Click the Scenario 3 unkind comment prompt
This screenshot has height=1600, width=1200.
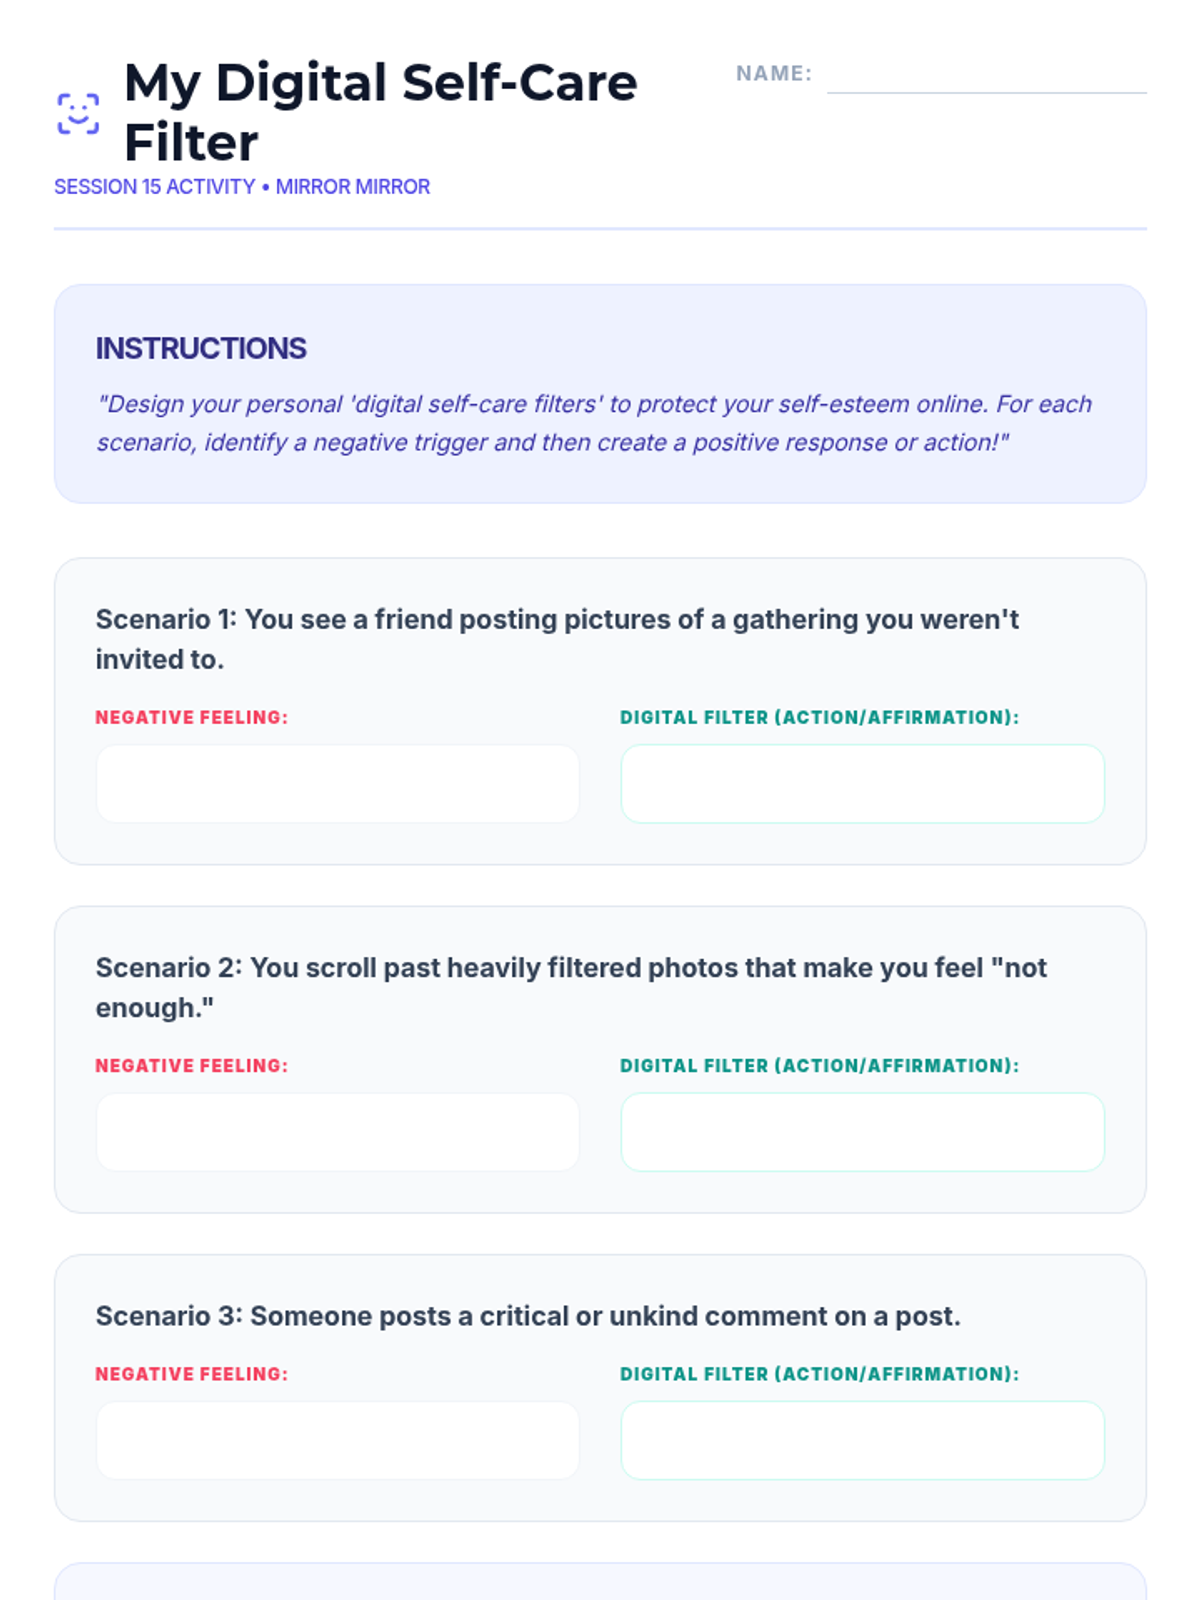pyautogui.click(x=528, y=1316)
